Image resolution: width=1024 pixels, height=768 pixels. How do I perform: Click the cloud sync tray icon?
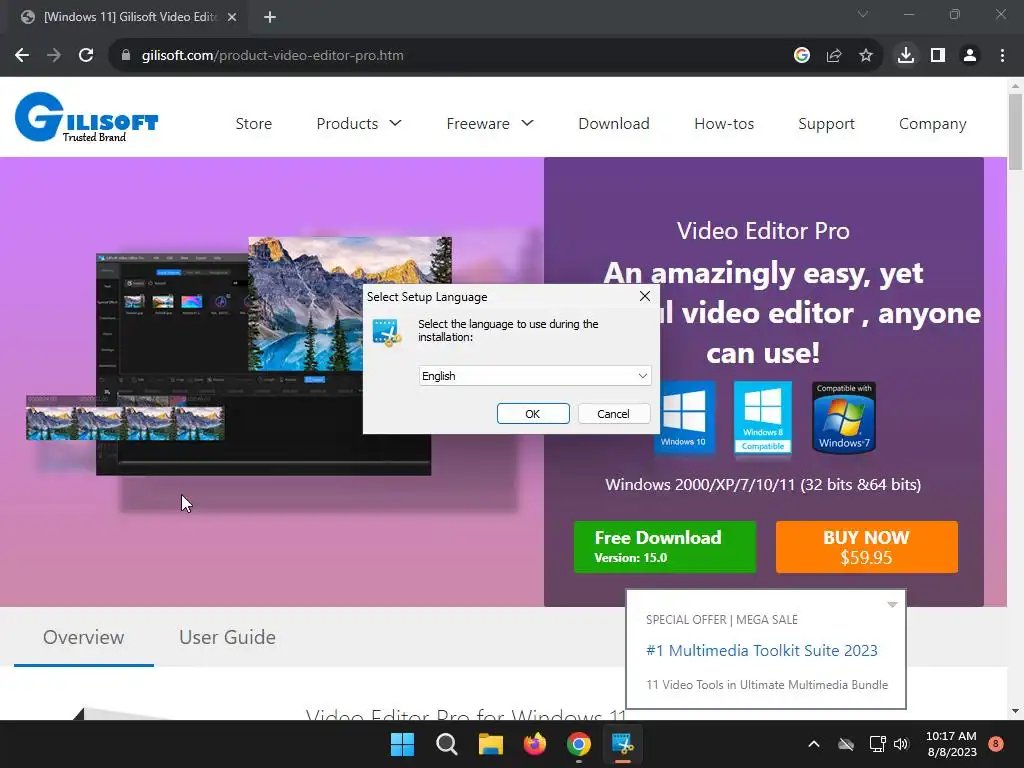(846, 744)
